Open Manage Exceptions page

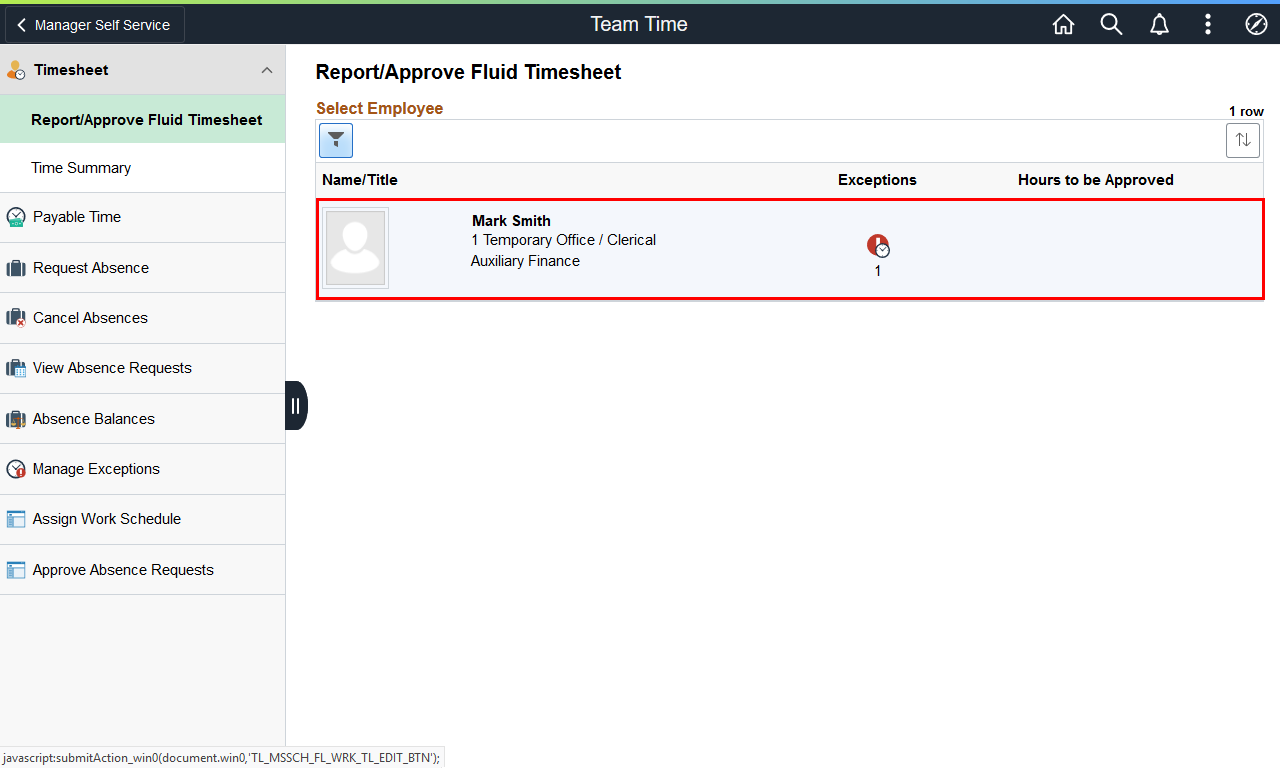point(96,469)
